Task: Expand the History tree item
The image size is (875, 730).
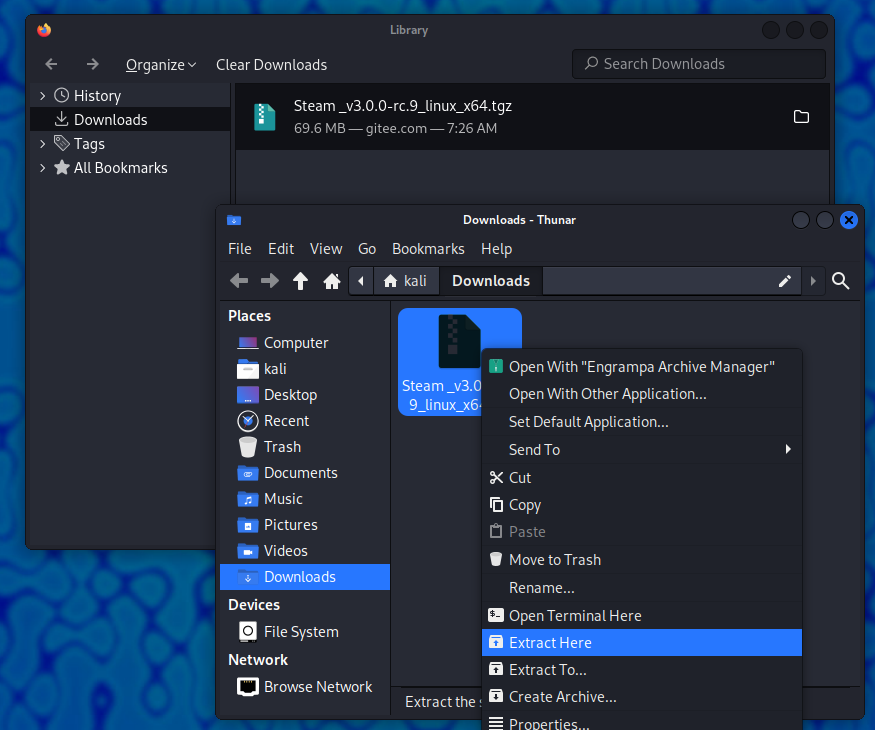Action: [42, 96]
